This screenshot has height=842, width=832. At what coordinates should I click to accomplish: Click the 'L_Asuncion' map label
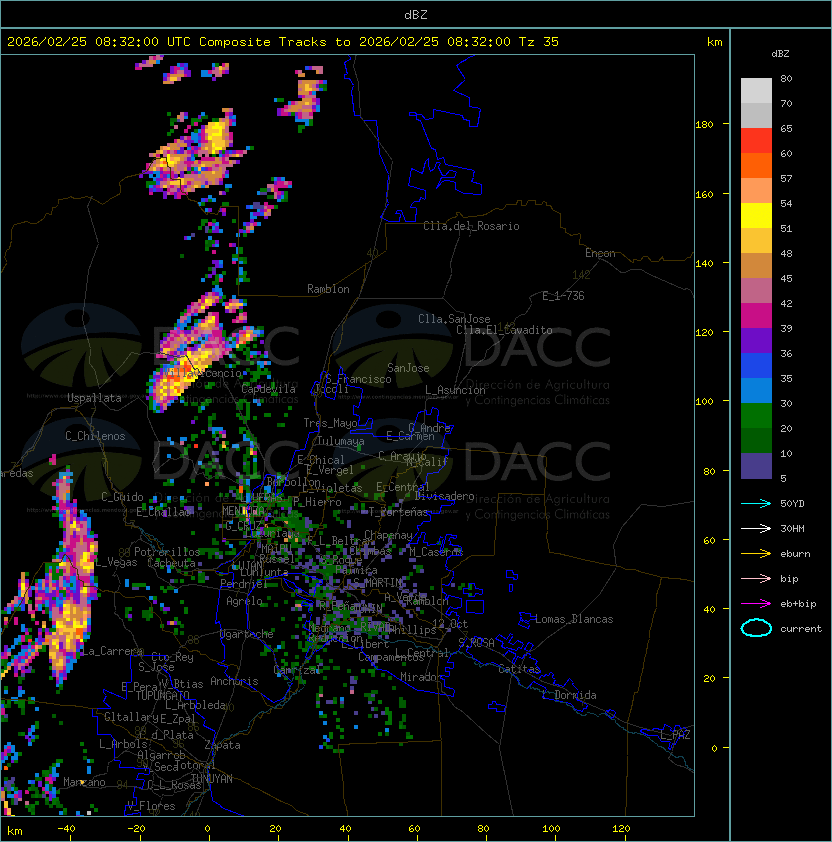click(x=455, y=390)
